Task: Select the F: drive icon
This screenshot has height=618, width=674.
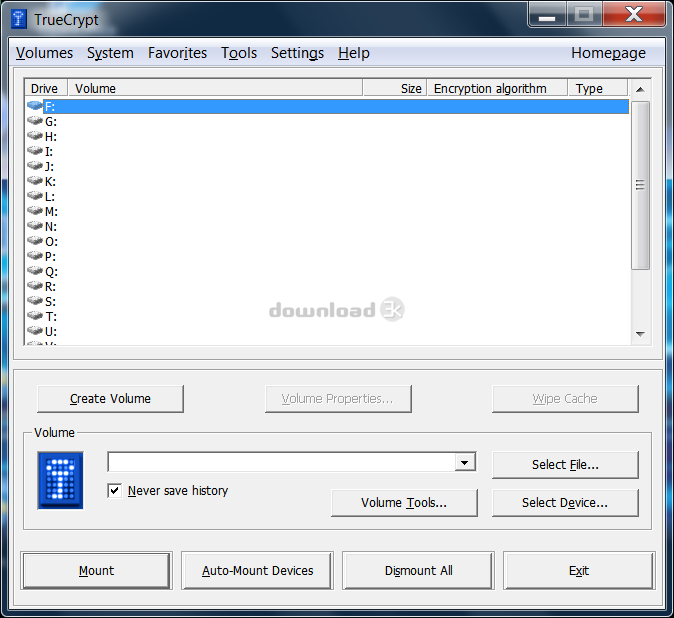Action: (x=35, y=105)
